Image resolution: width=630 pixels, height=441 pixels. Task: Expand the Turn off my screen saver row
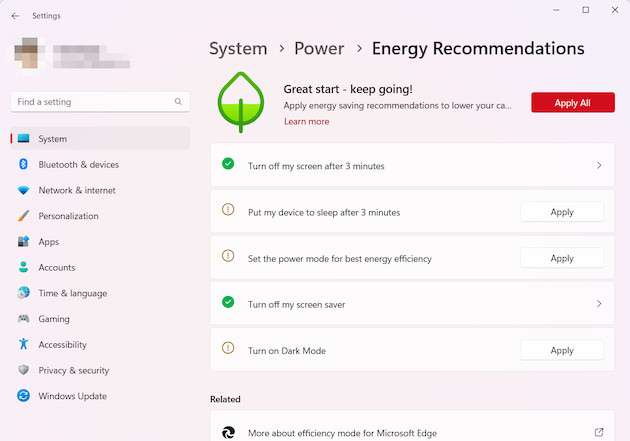point(599,304)
